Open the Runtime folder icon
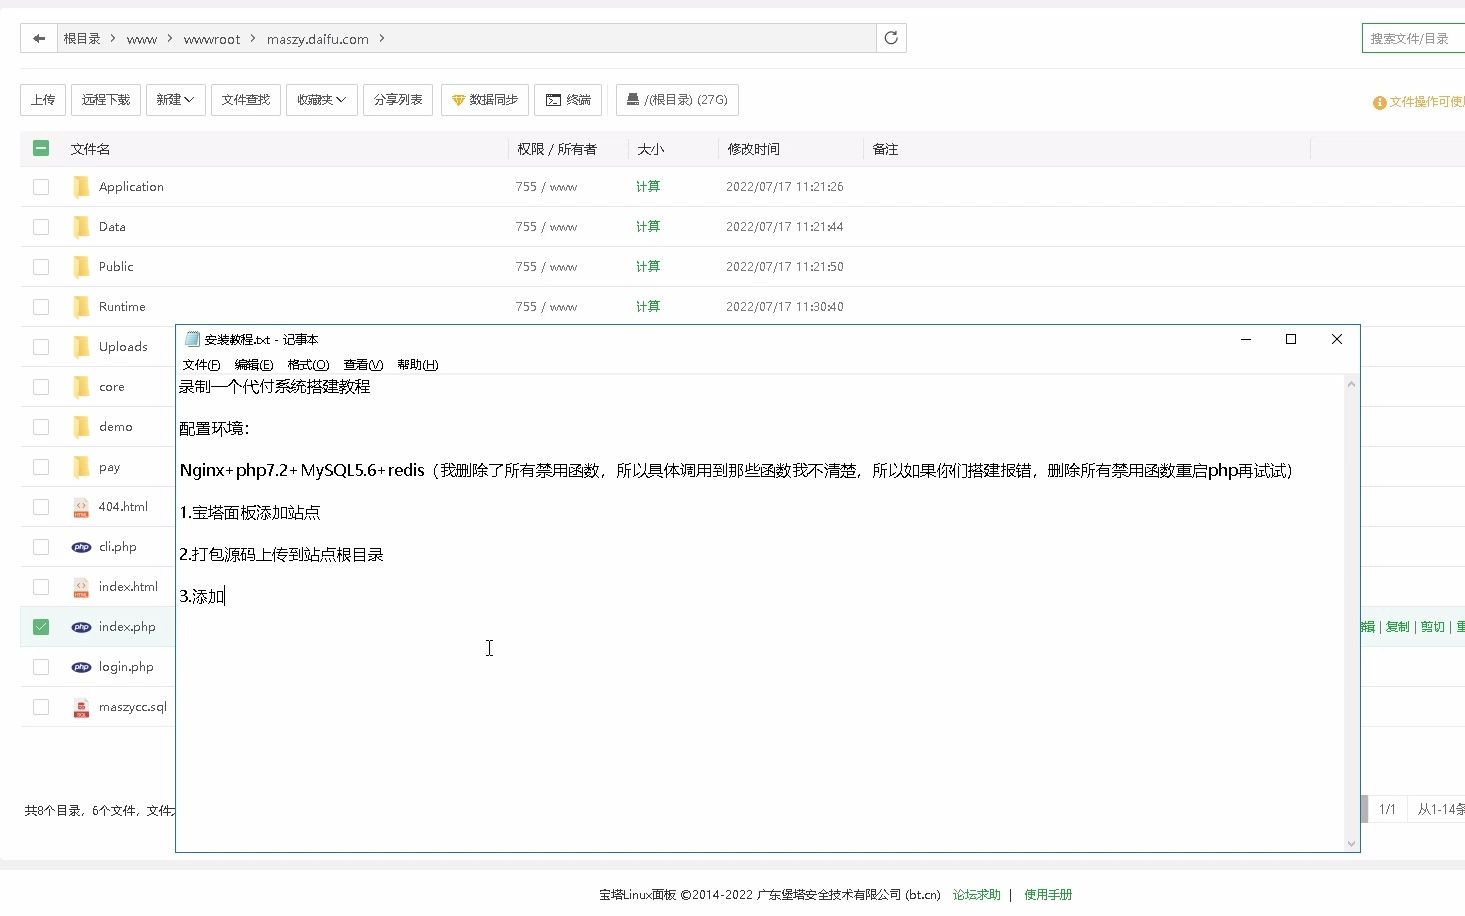Viewport: 1465px width, 916px height. point(81,307)
